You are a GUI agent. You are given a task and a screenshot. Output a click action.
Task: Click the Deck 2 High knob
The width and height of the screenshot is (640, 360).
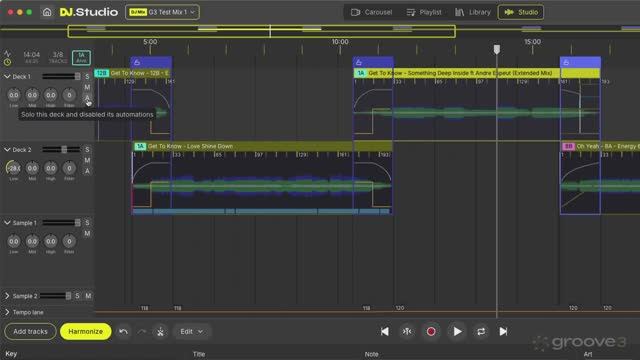tap(51, 168)
